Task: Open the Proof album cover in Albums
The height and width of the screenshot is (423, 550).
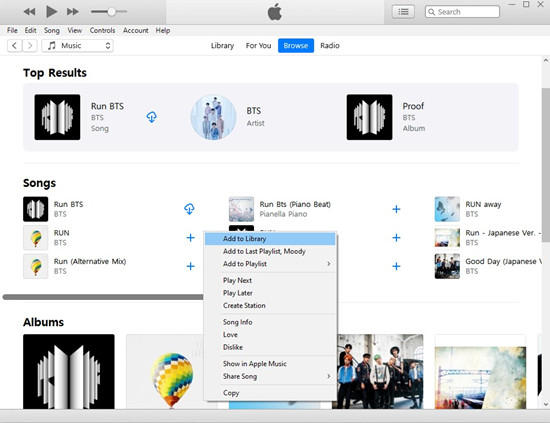Action: [x=69, y=371]
